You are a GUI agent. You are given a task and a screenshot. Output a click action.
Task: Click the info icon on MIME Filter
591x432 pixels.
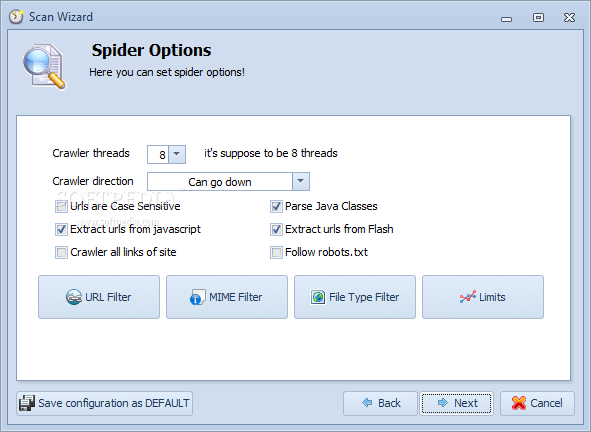[x=197, y=297]
